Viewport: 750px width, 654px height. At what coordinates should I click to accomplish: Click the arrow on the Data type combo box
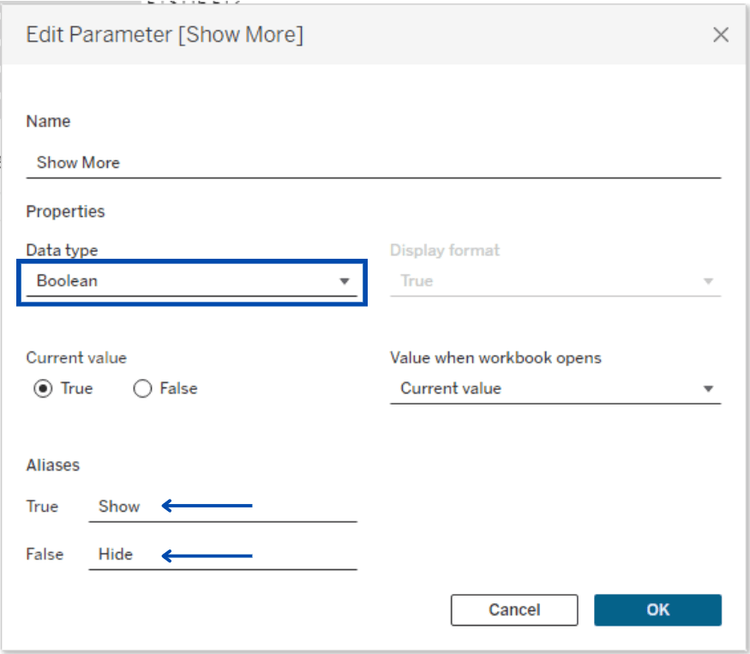(344, 281)
